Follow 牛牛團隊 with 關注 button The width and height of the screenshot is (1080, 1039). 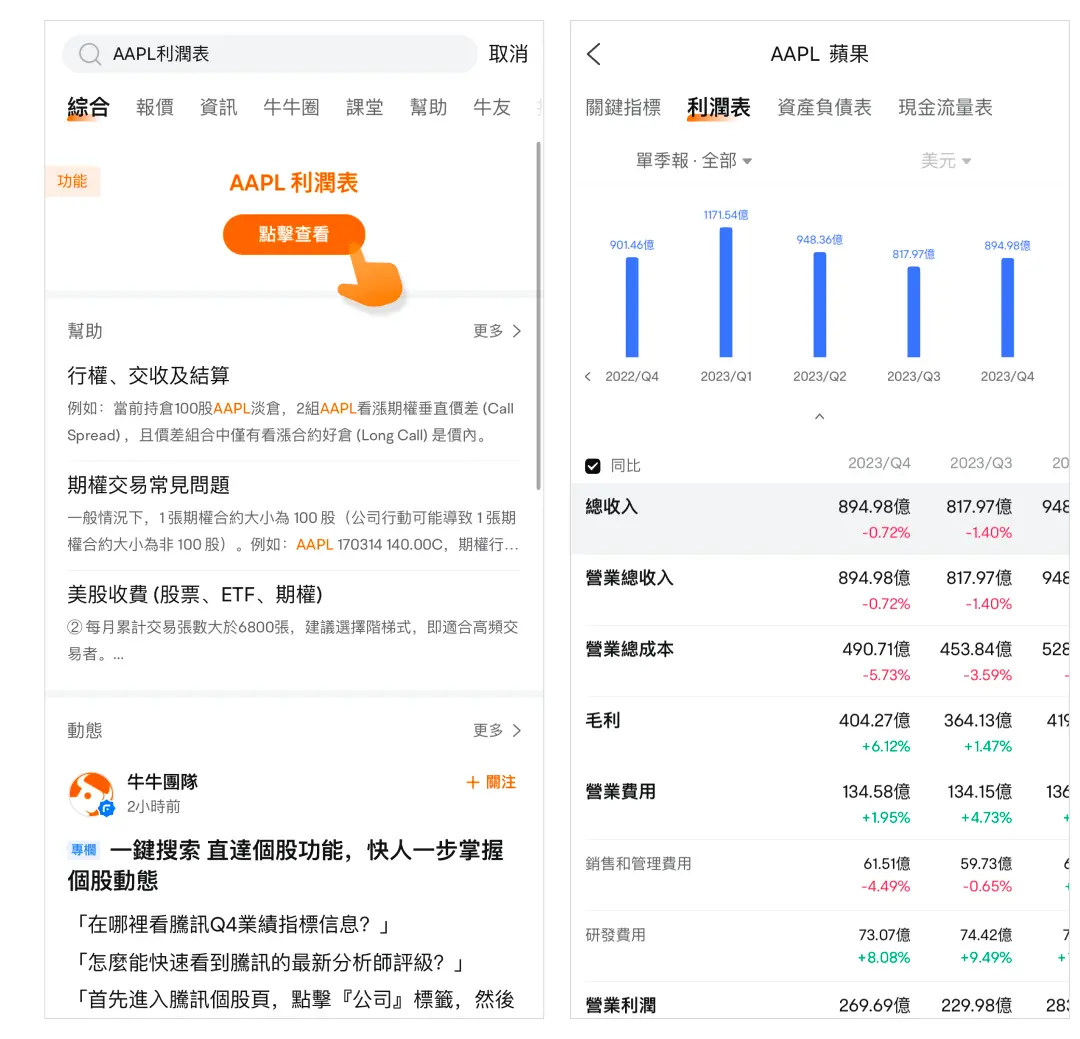coord(491,782)
